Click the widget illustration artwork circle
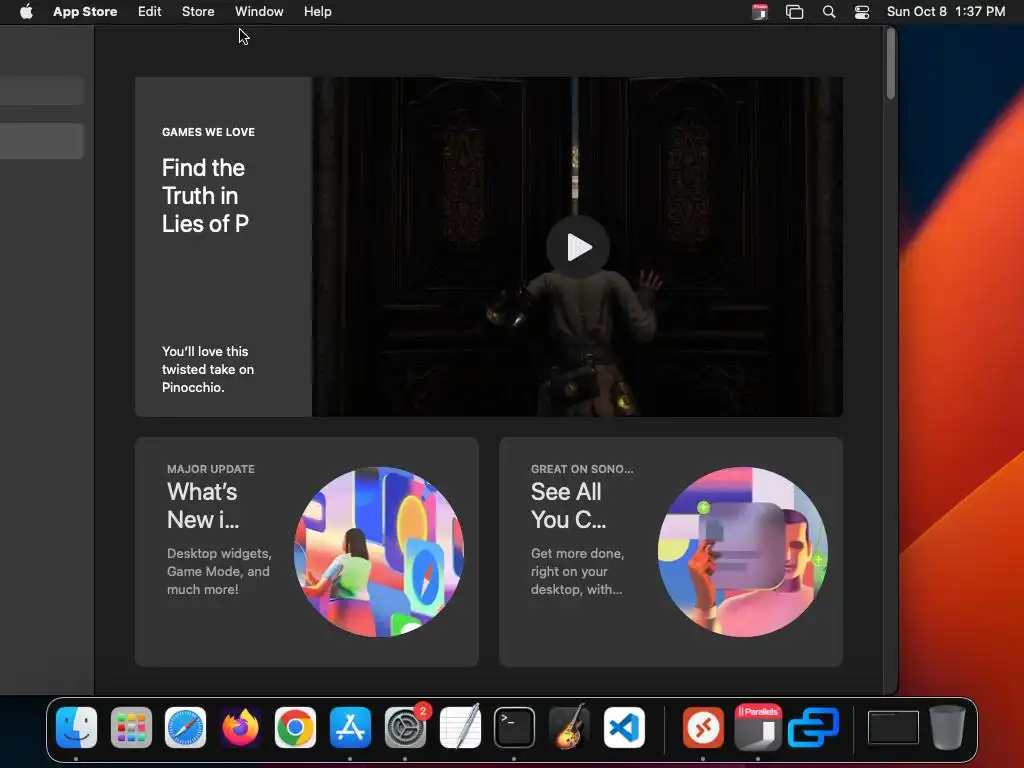This screenshot has width=1024, height=768. point(743,552)
